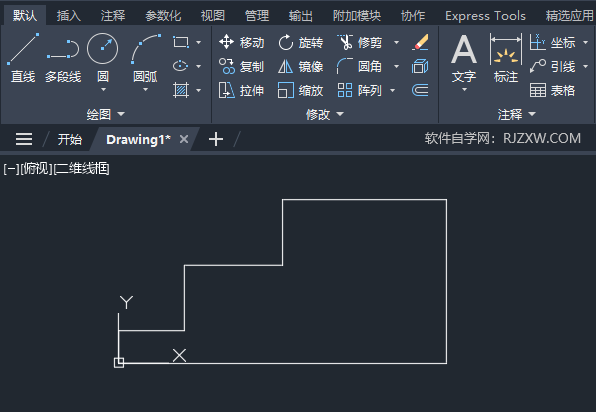Click the [俯视] view control label
Viewport: 596px width, 412px height.
(x=36, y=169)
